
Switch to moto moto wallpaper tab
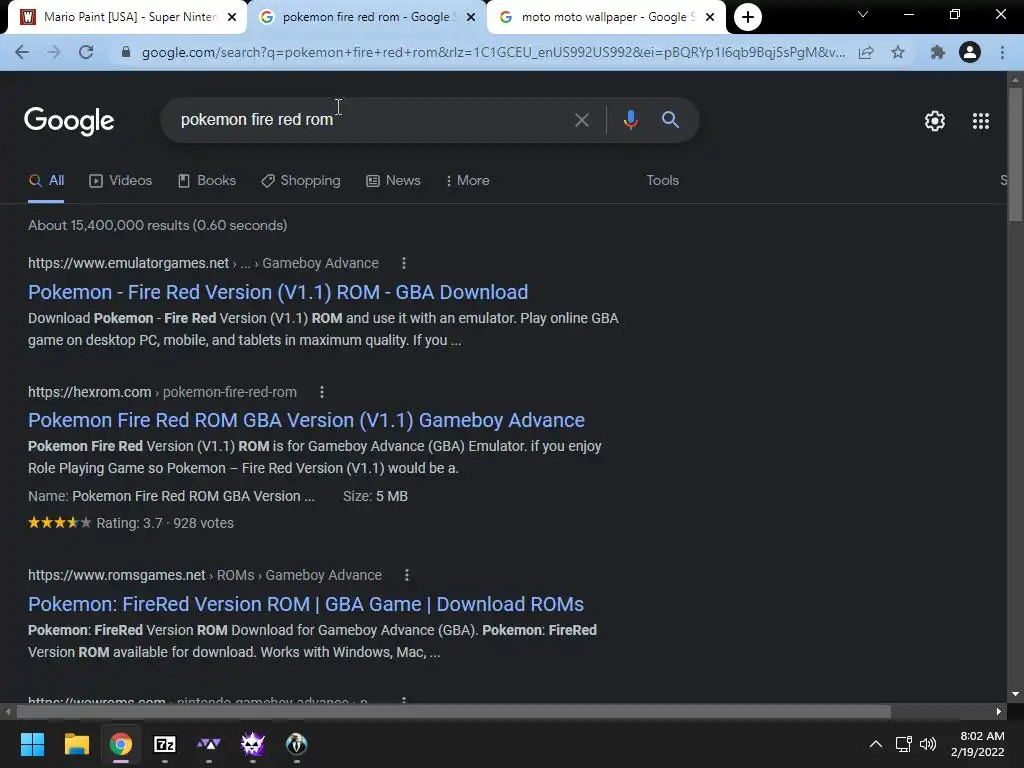point(608,17)
